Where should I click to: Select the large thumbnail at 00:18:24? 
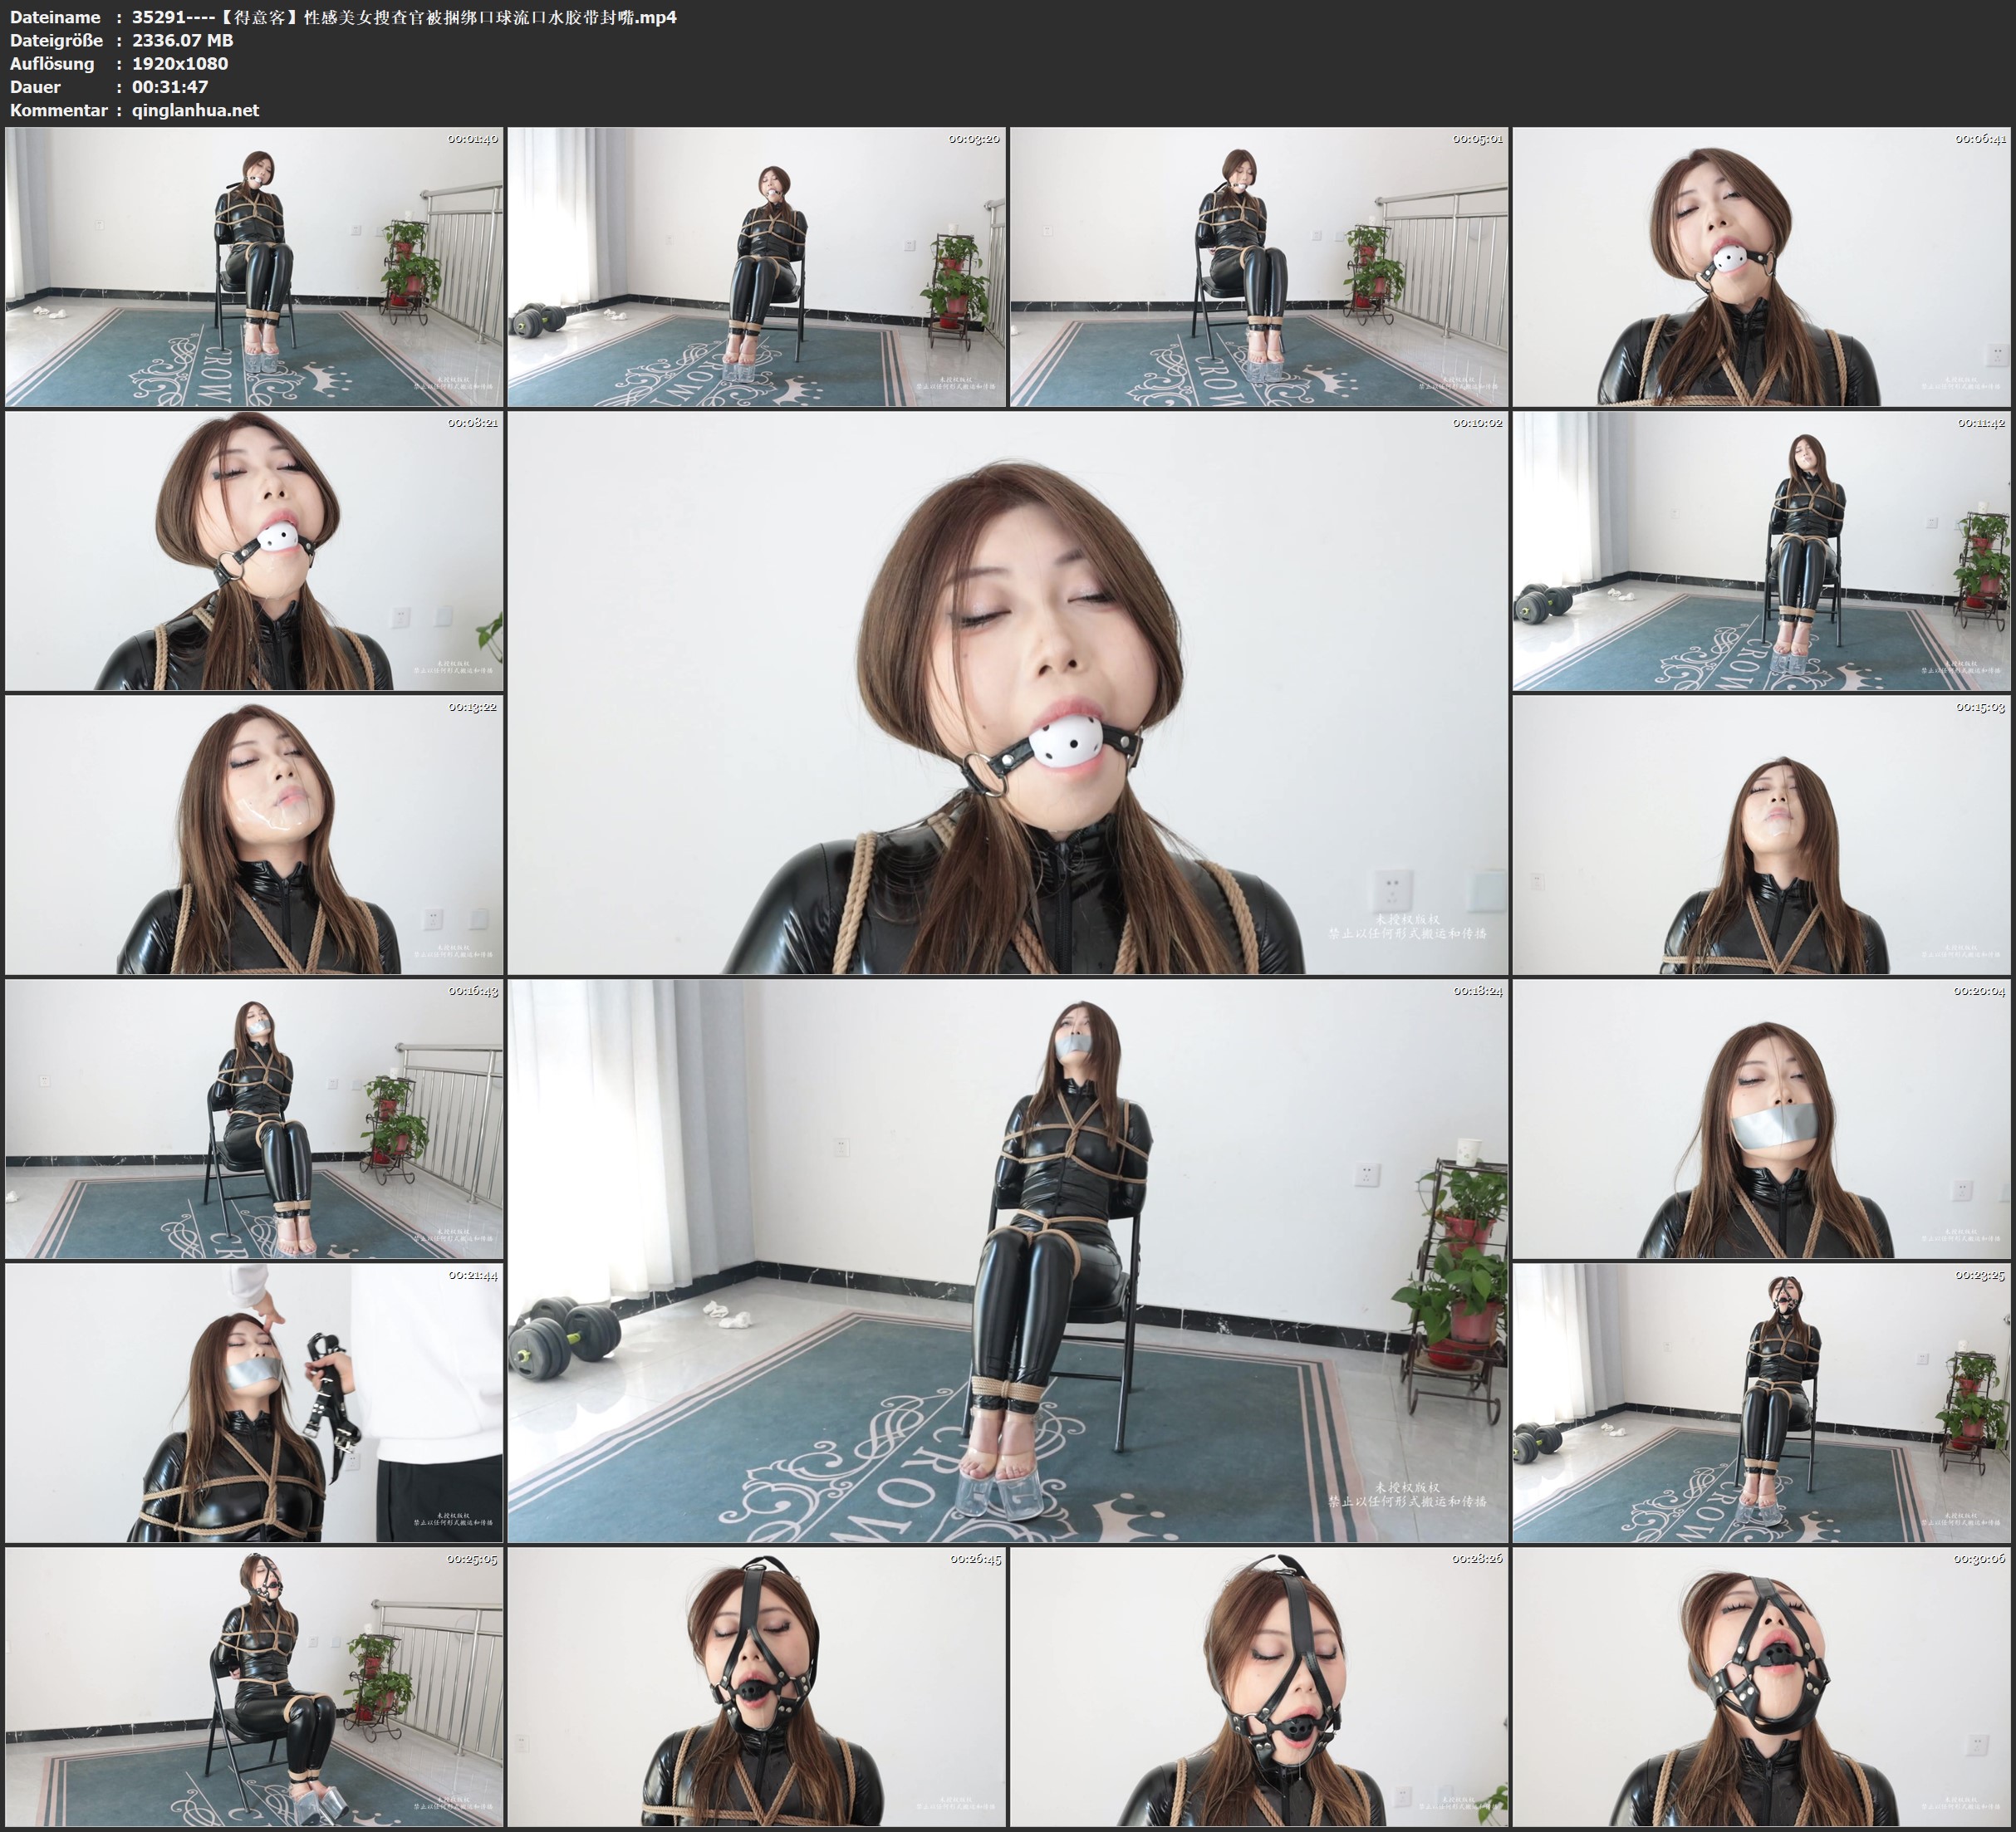(x=1007, y=1261)
